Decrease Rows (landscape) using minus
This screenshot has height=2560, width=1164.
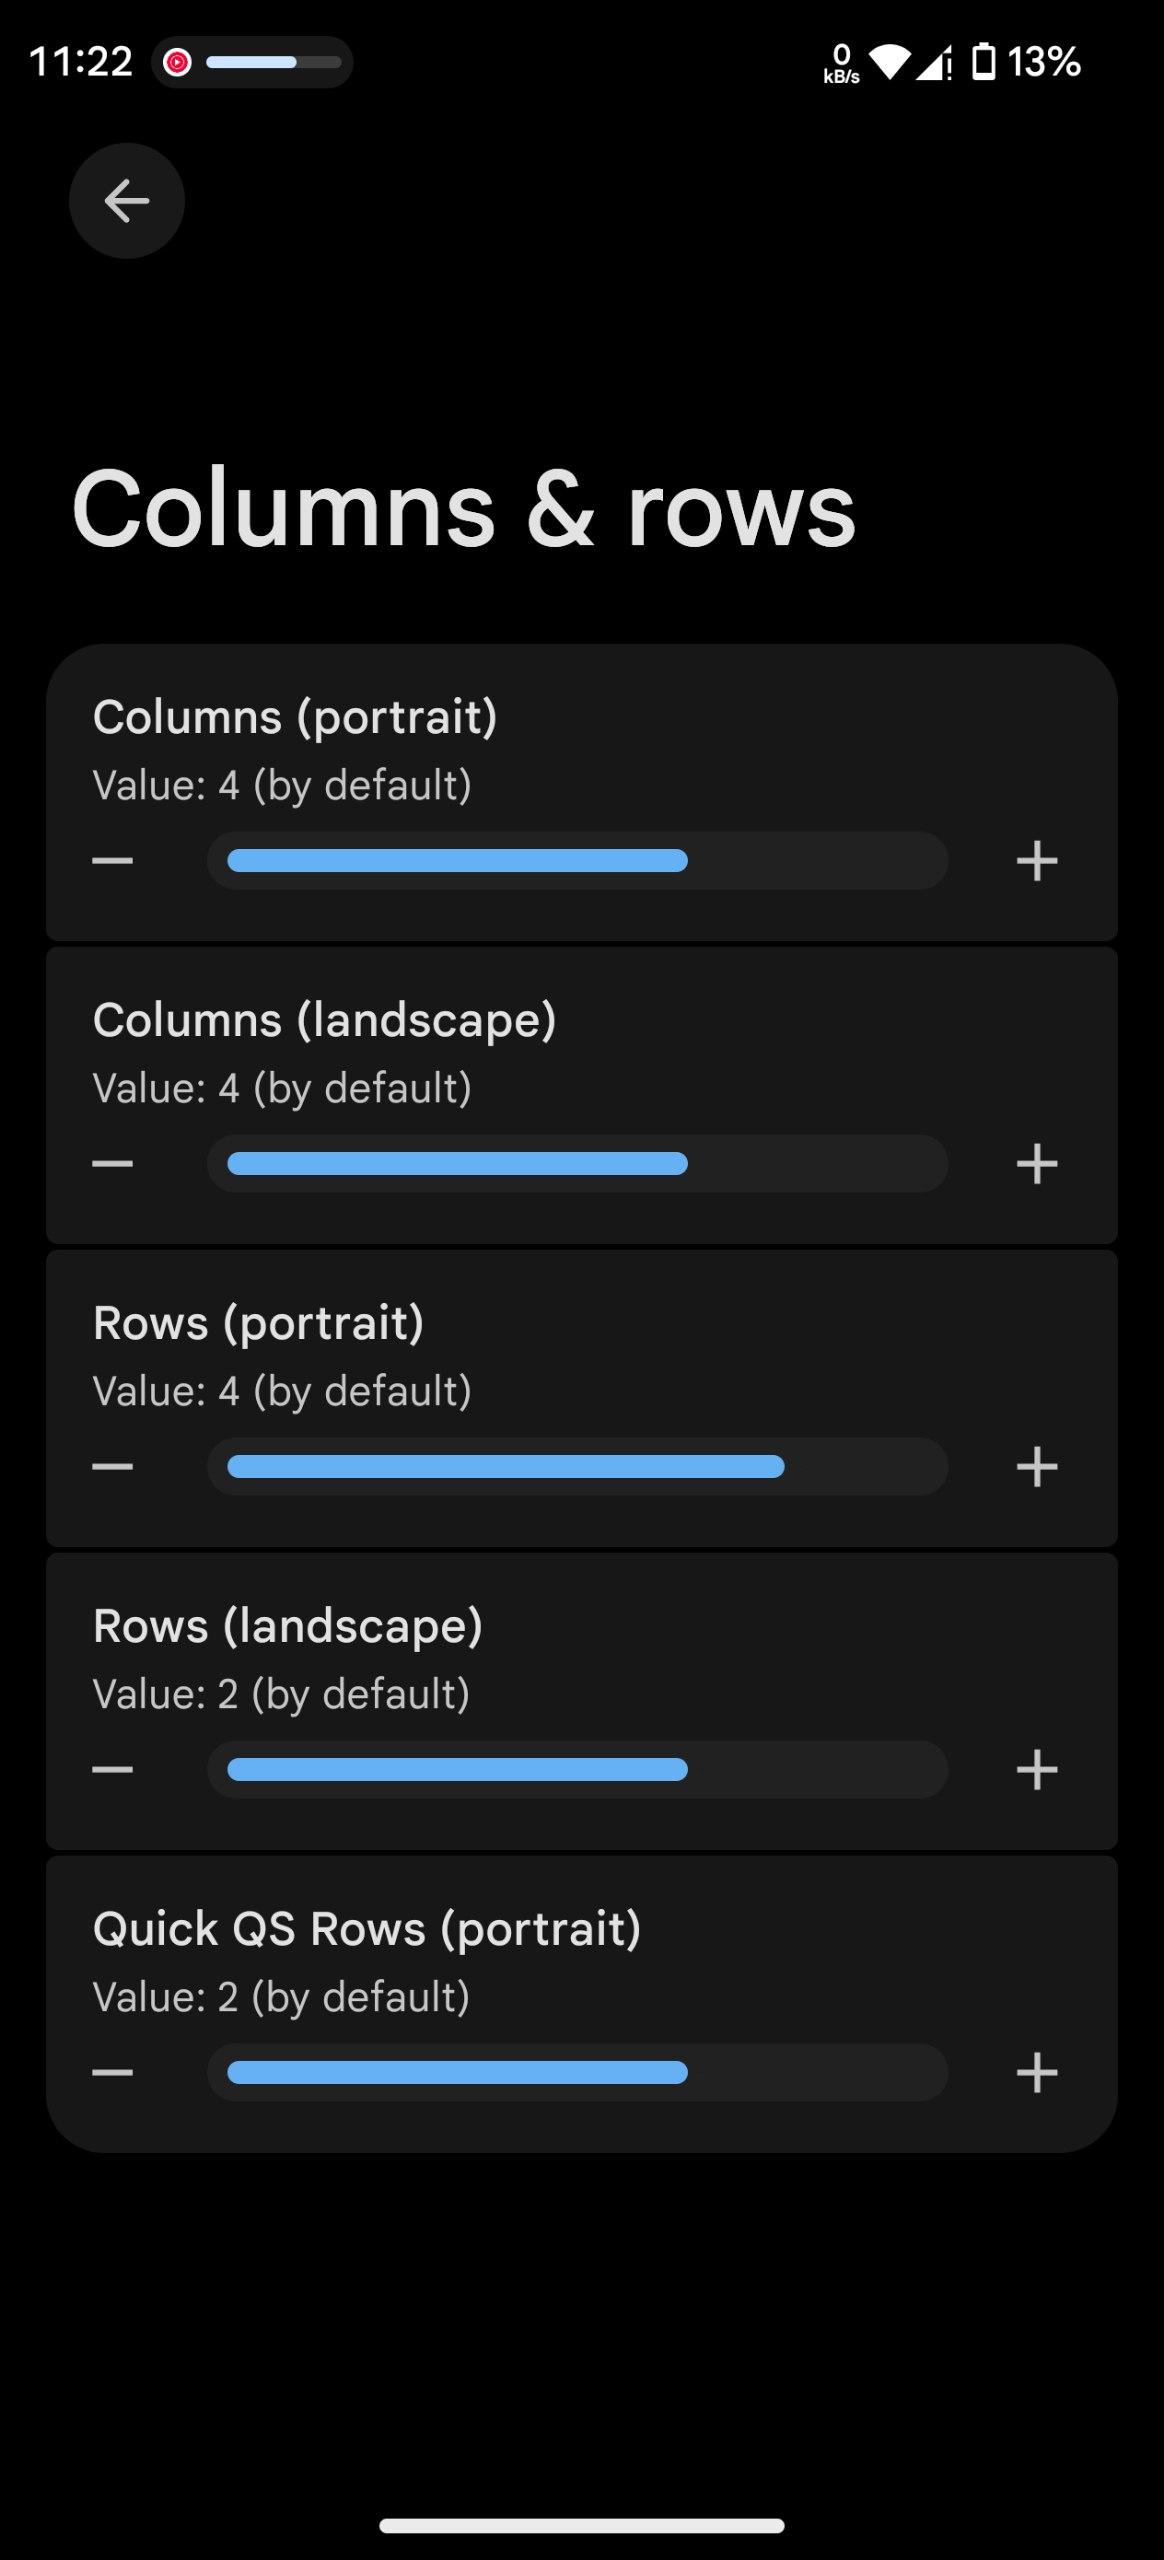(x=113, y=1770)
